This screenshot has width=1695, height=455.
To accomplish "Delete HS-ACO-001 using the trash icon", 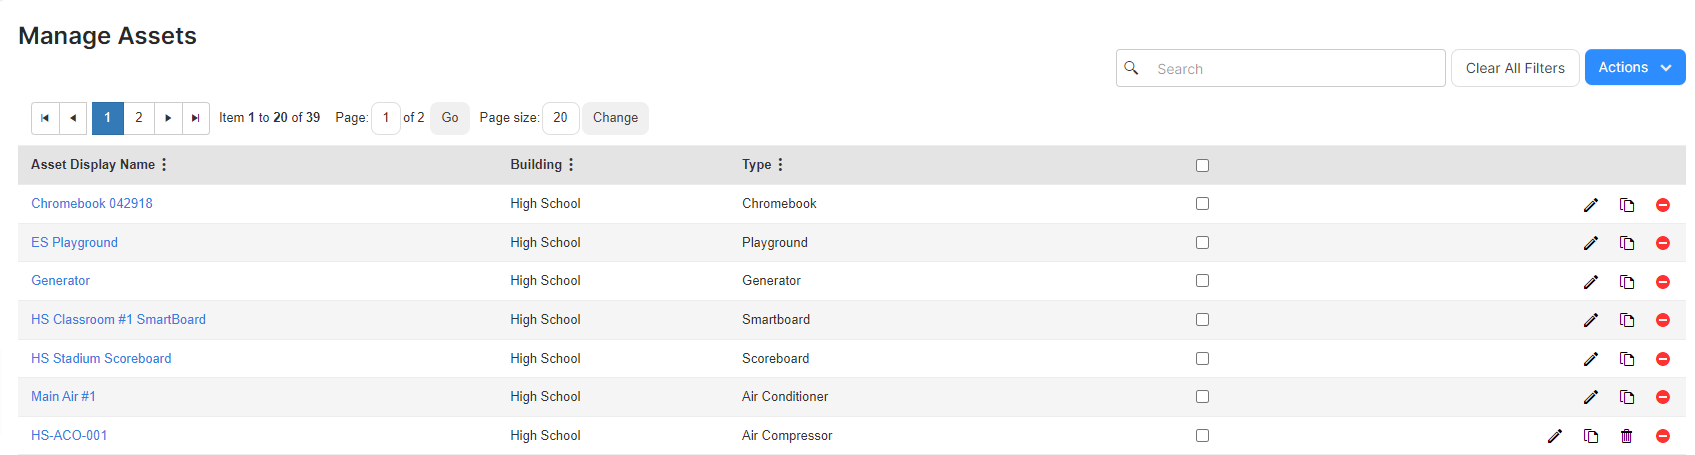I will (1627, 436).
